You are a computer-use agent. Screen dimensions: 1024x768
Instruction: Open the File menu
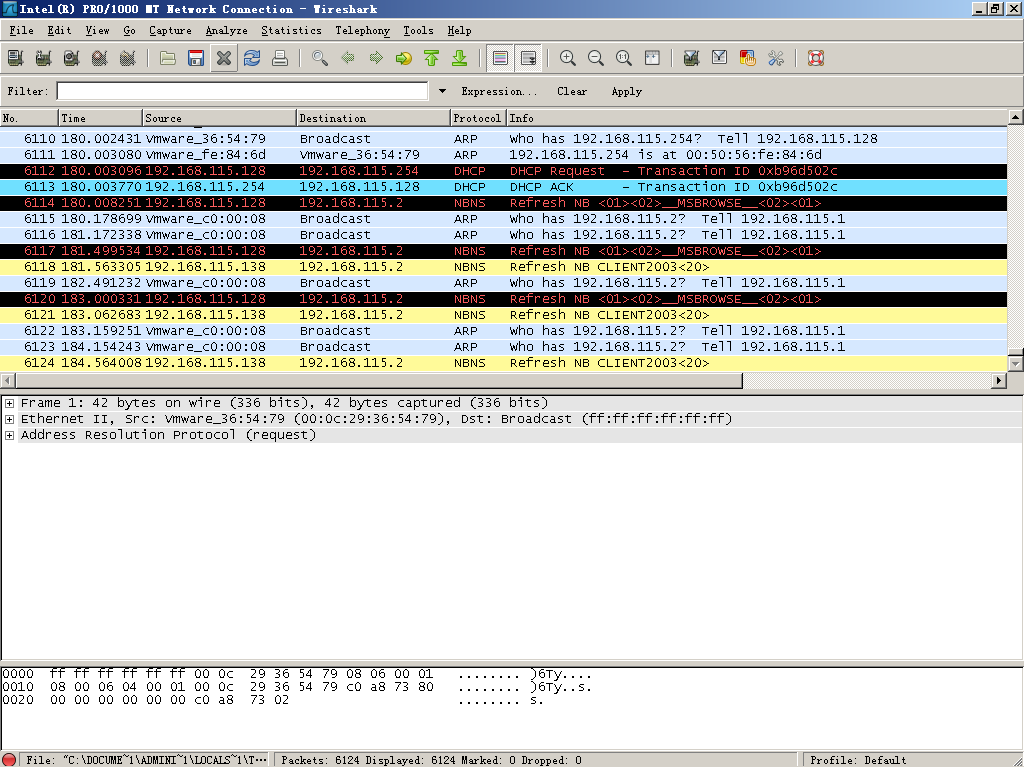click(x=22, y=31)
